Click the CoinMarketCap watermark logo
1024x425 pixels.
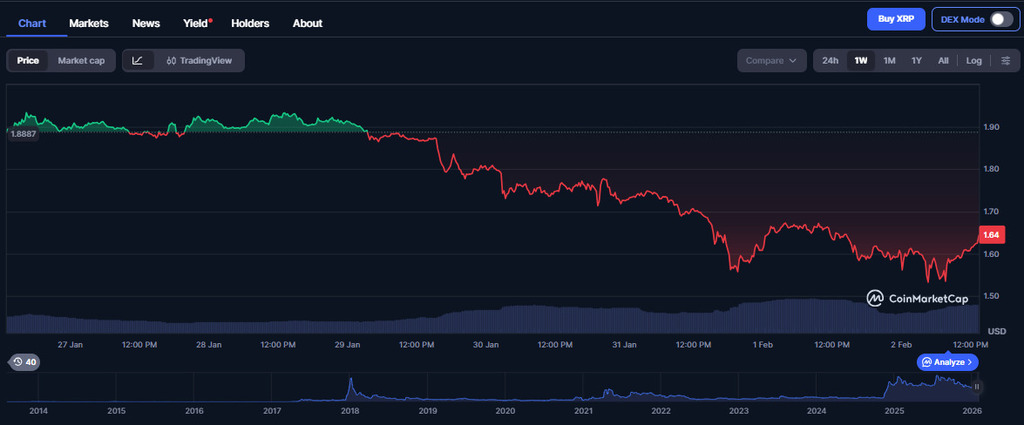tap(917, 298)
